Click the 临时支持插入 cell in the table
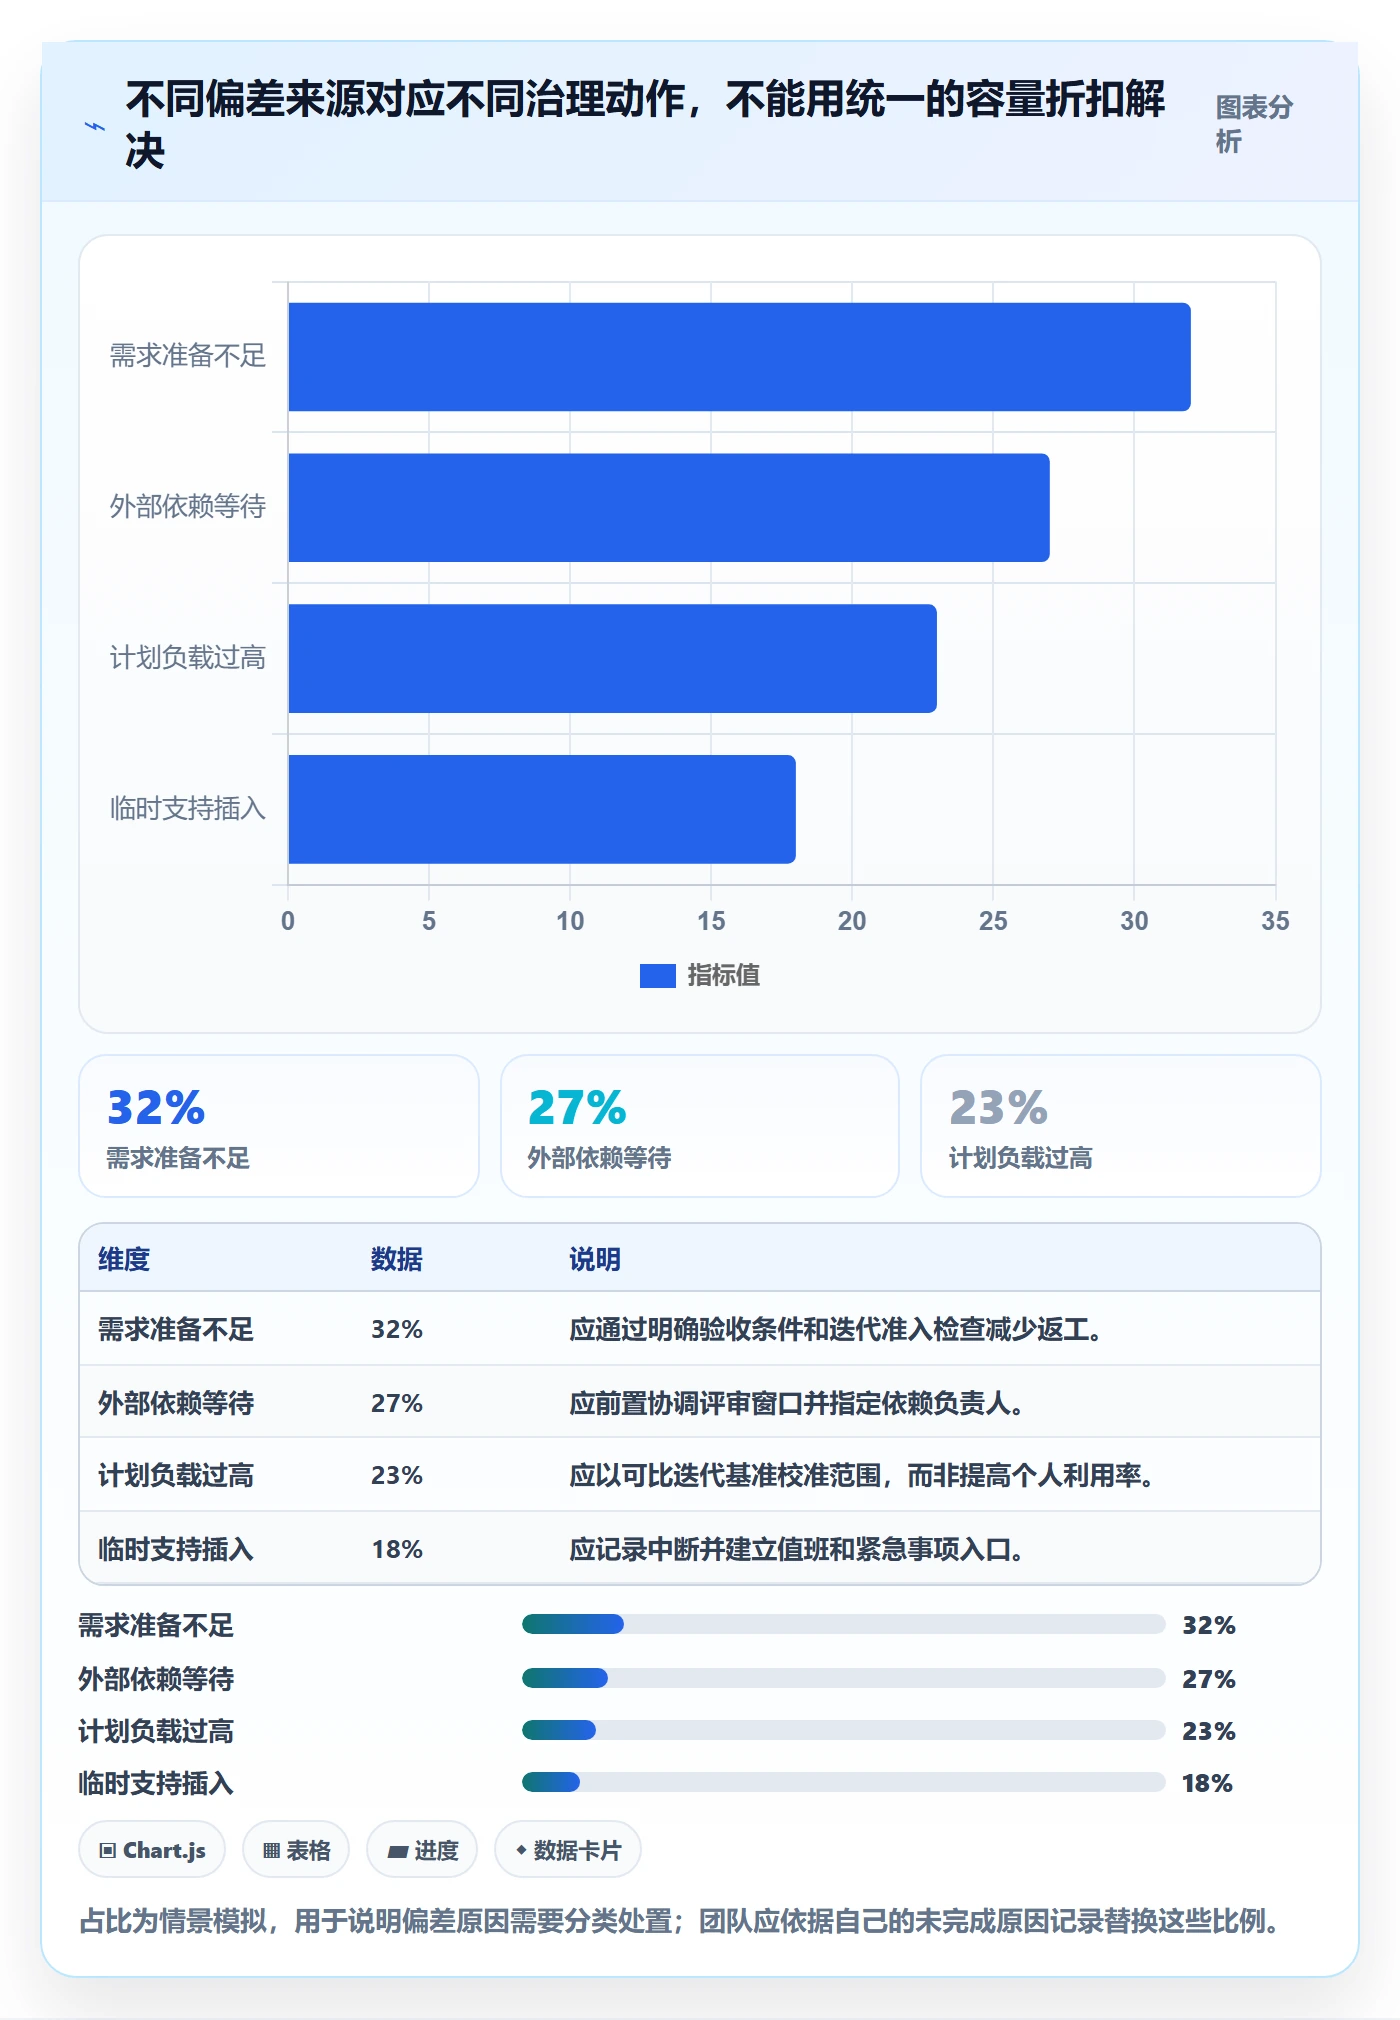The height and width of the screenshot is (2020, 1400). click(176, 1549)
